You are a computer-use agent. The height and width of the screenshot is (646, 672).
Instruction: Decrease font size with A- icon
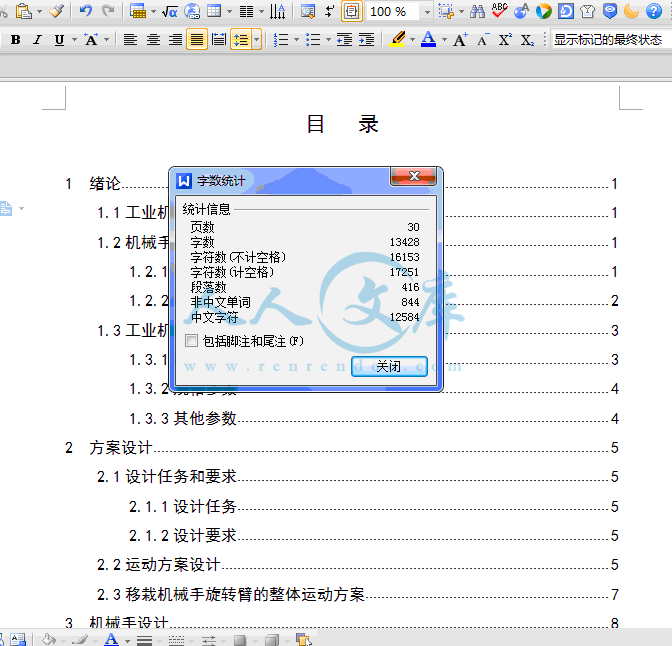[x=483, y=40]
